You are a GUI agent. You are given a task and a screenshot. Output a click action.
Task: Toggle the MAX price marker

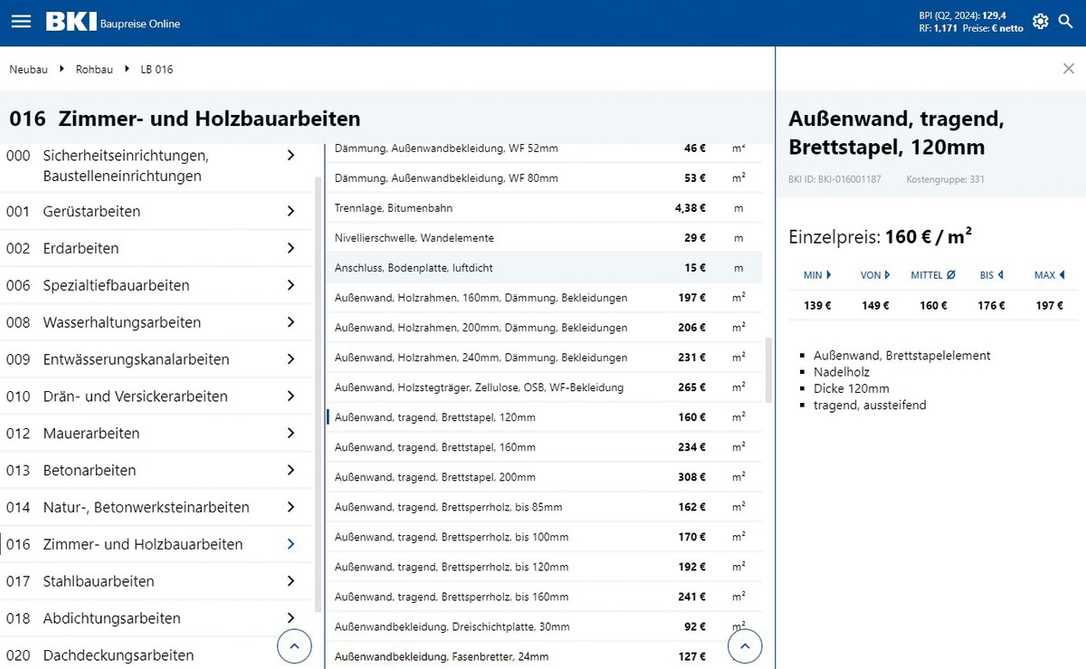[1062, 275]
